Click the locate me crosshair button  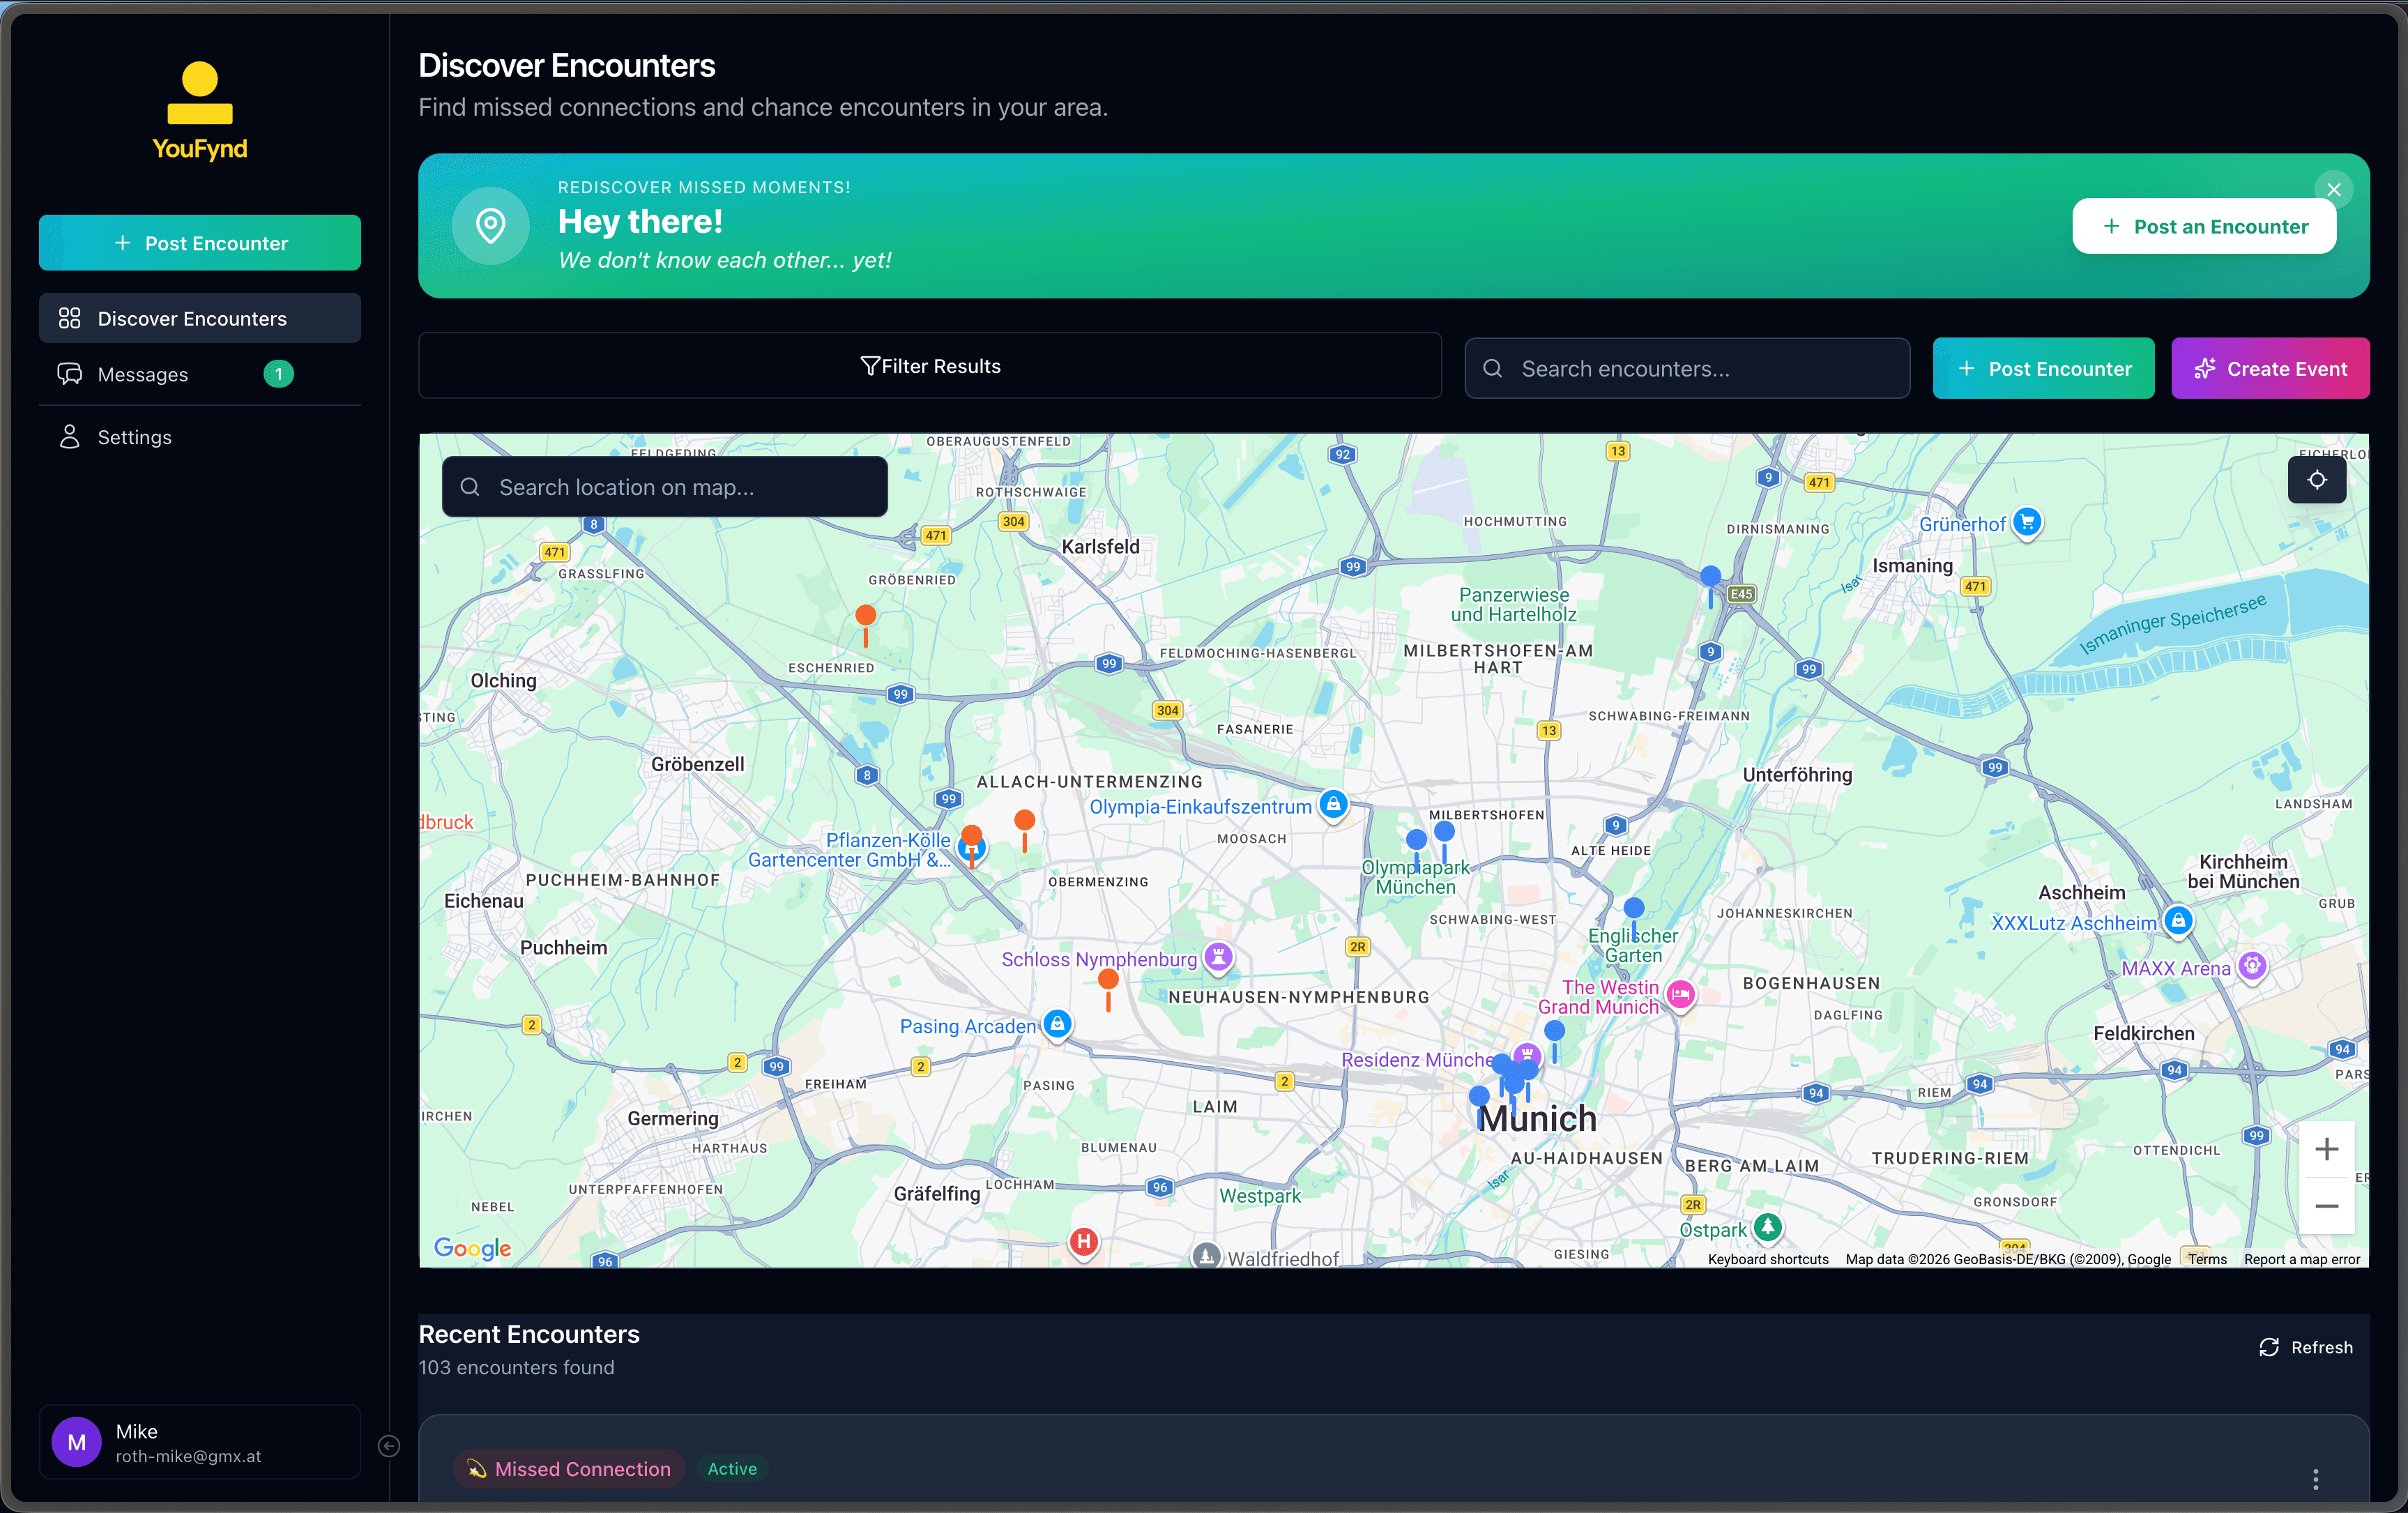[2317, 480]
